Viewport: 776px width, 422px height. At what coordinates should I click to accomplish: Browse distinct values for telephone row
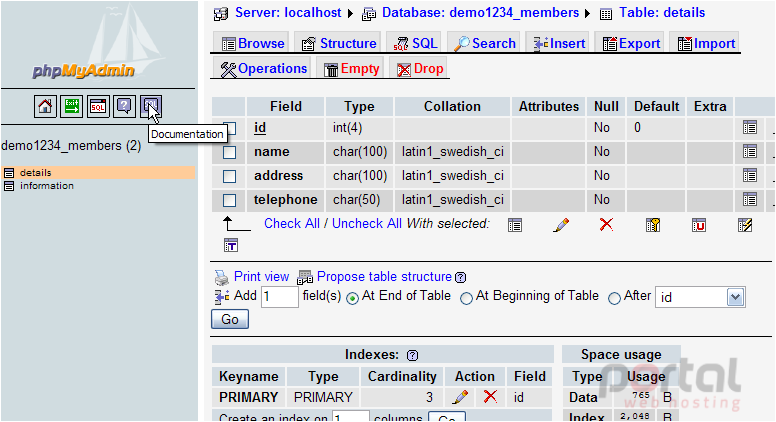750,199
